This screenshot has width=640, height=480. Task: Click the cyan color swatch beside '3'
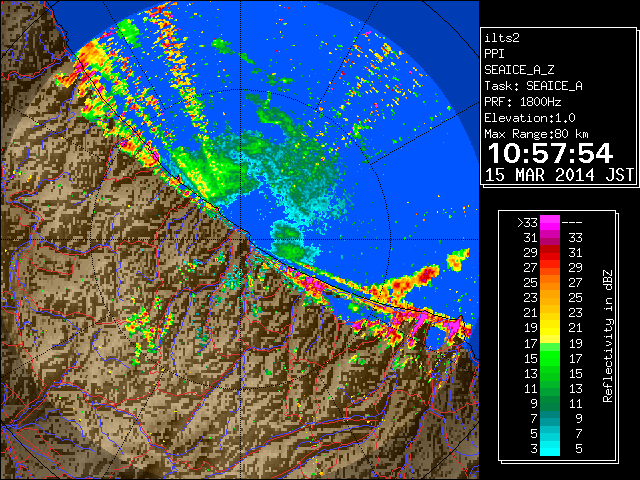[550, 448]
